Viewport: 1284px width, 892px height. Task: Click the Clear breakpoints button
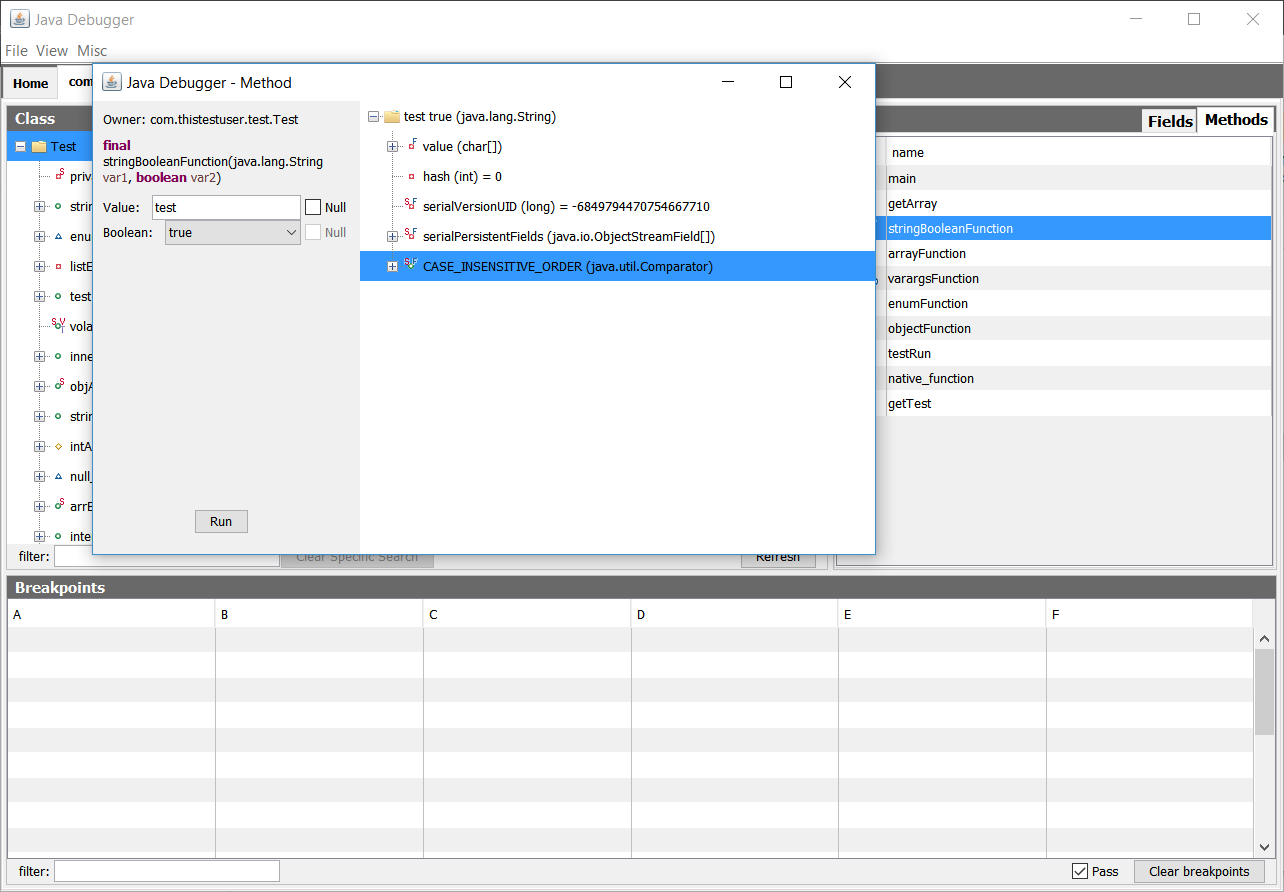[x=1199, y=871]
